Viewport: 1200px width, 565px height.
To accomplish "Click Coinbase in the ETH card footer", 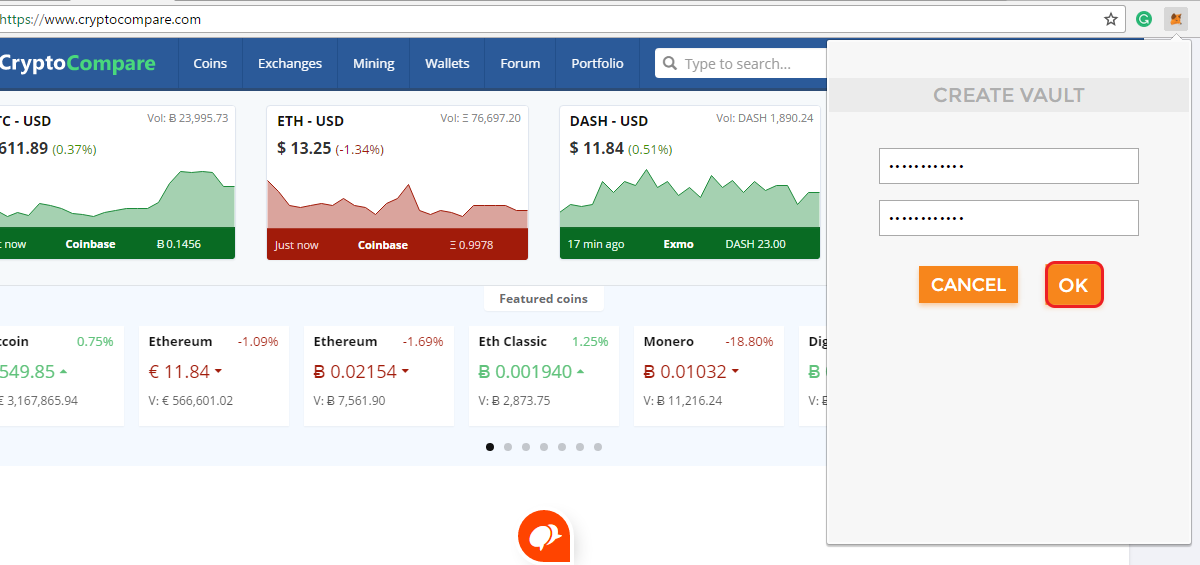I will tap(383, 245).
